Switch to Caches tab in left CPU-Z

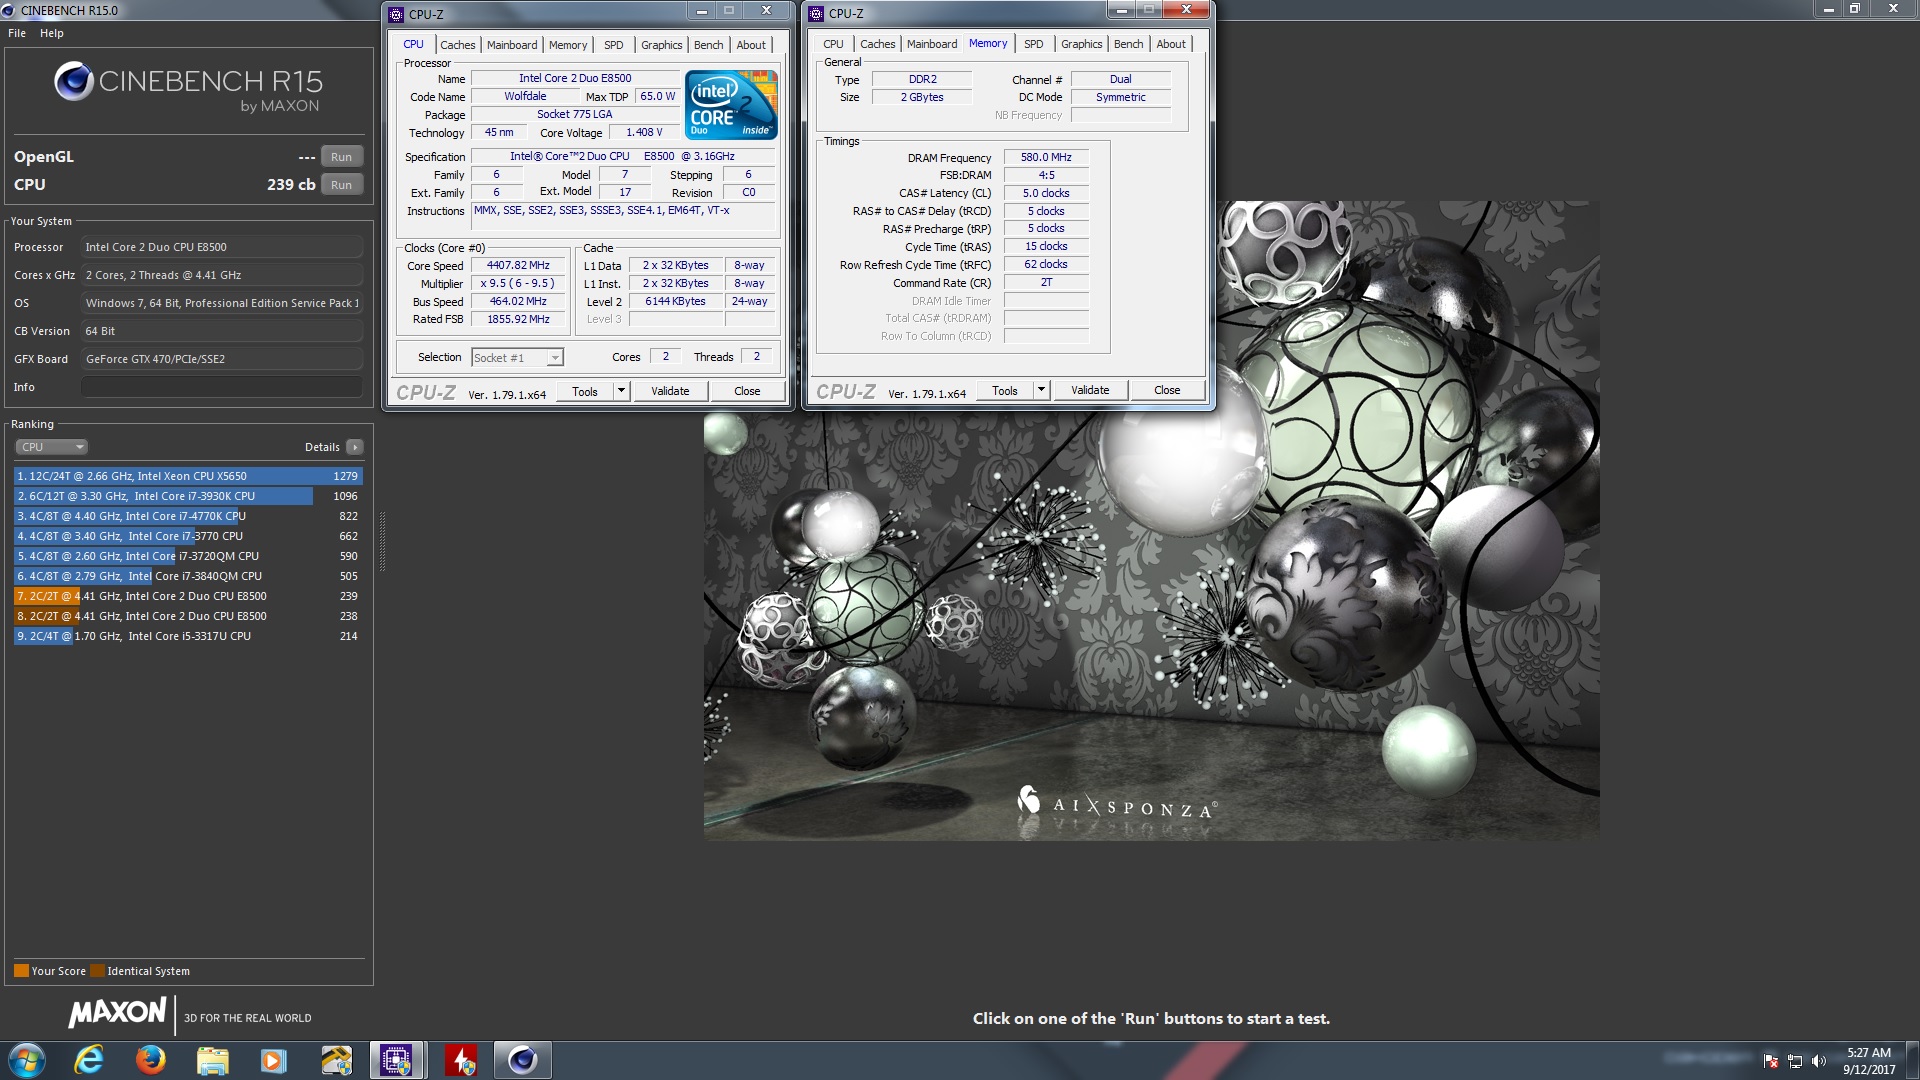[x=457, y=45]
